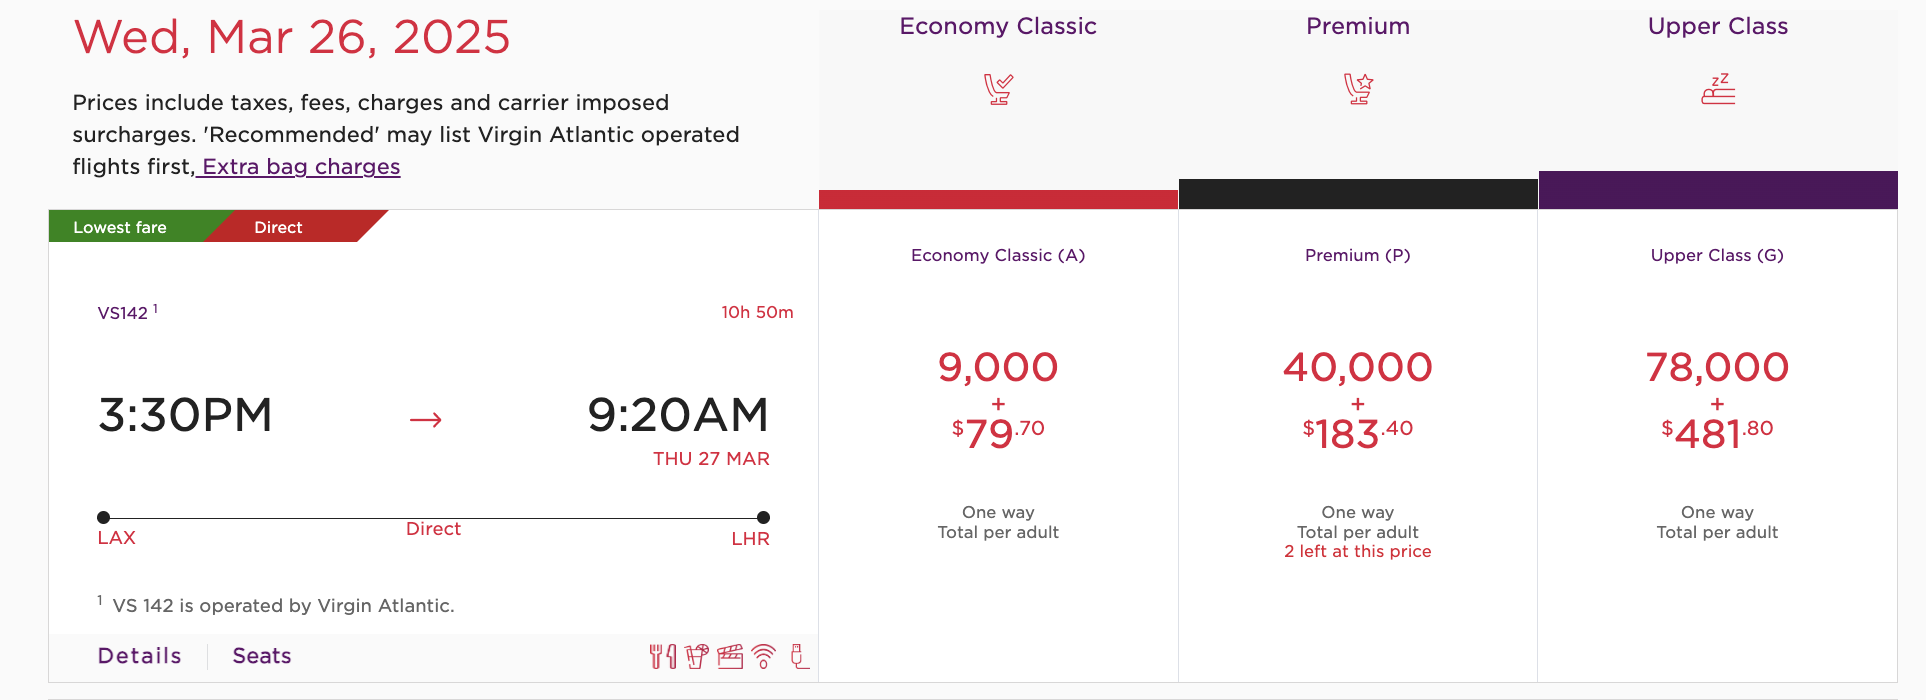This screenshot has height=700, width=1926.
Task: Open the in-flight entertainment clapperboard icon
Action: tap(730, 657)
